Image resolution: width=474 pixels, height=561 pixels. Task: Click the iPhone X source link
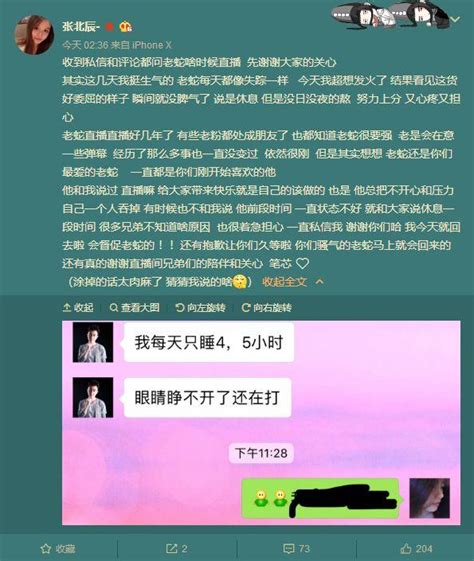point(152,45)
